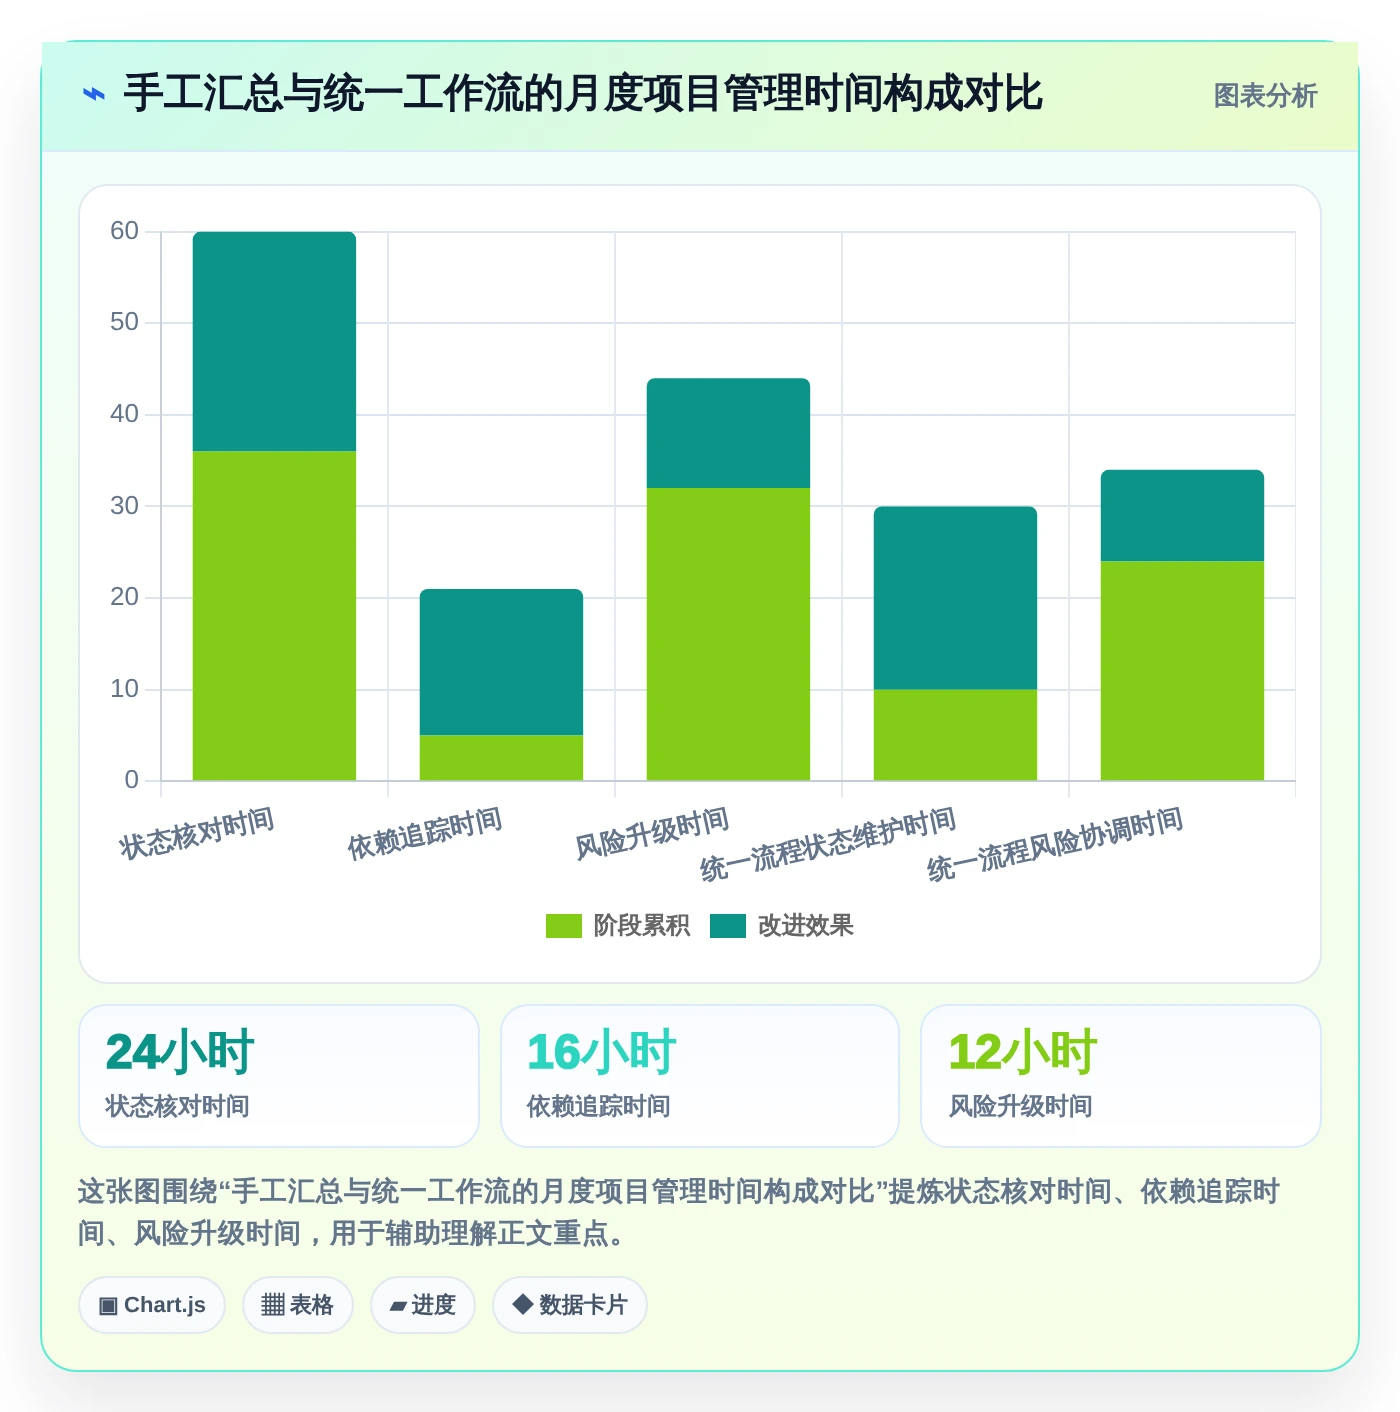The image size is (1400, 1412).
Task: Click the 统一流程状态维护时间 x-axis label
Action: click(x=828, y=845)
